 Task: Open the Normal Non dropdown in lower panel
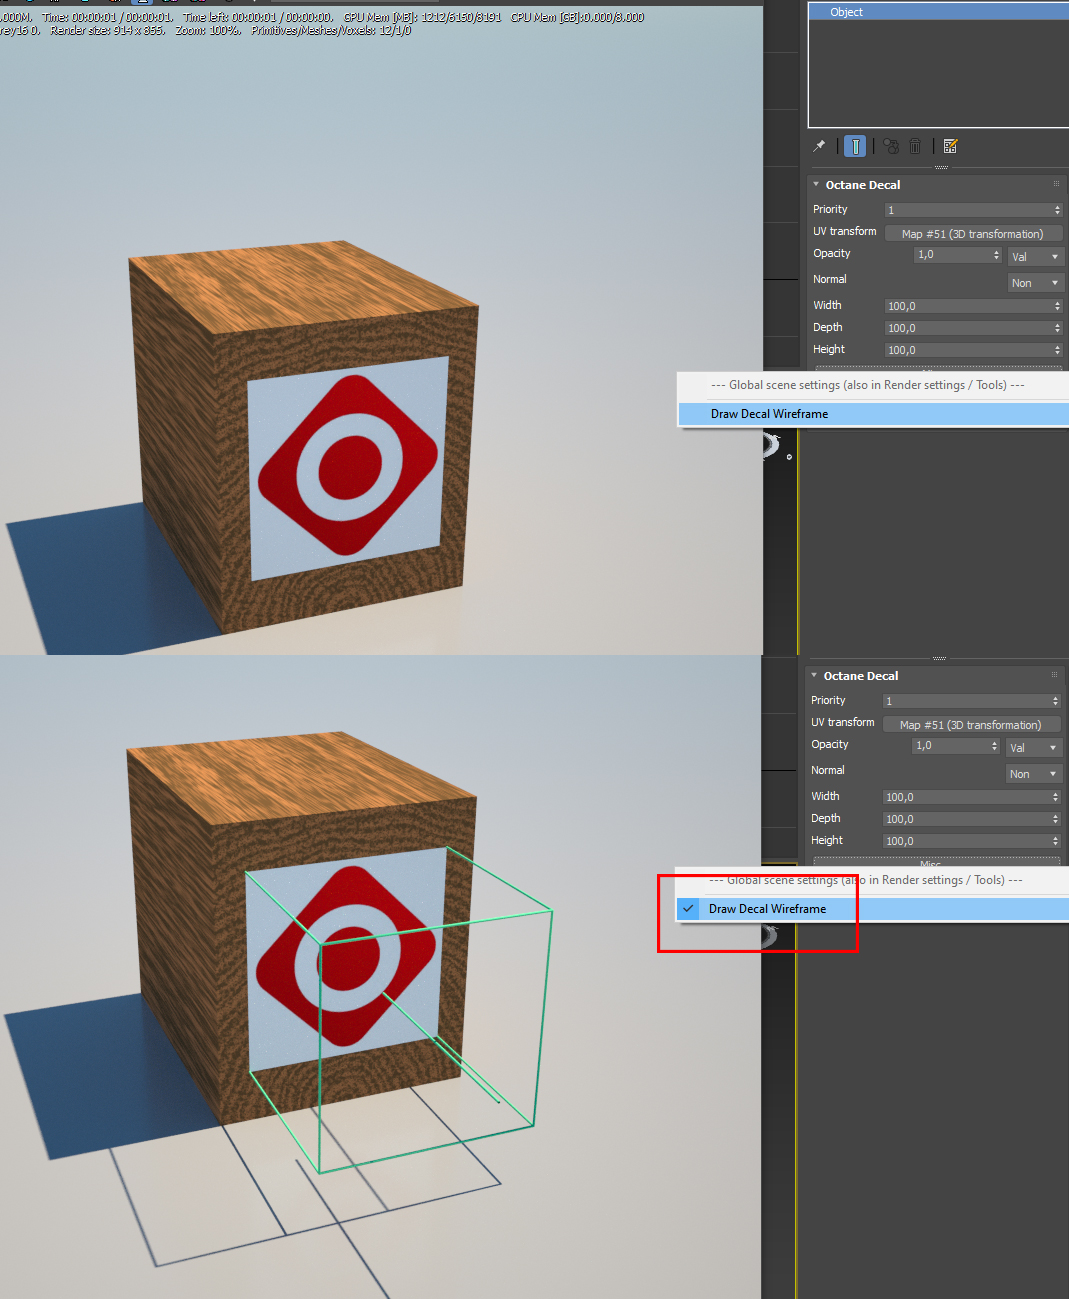1033,774
